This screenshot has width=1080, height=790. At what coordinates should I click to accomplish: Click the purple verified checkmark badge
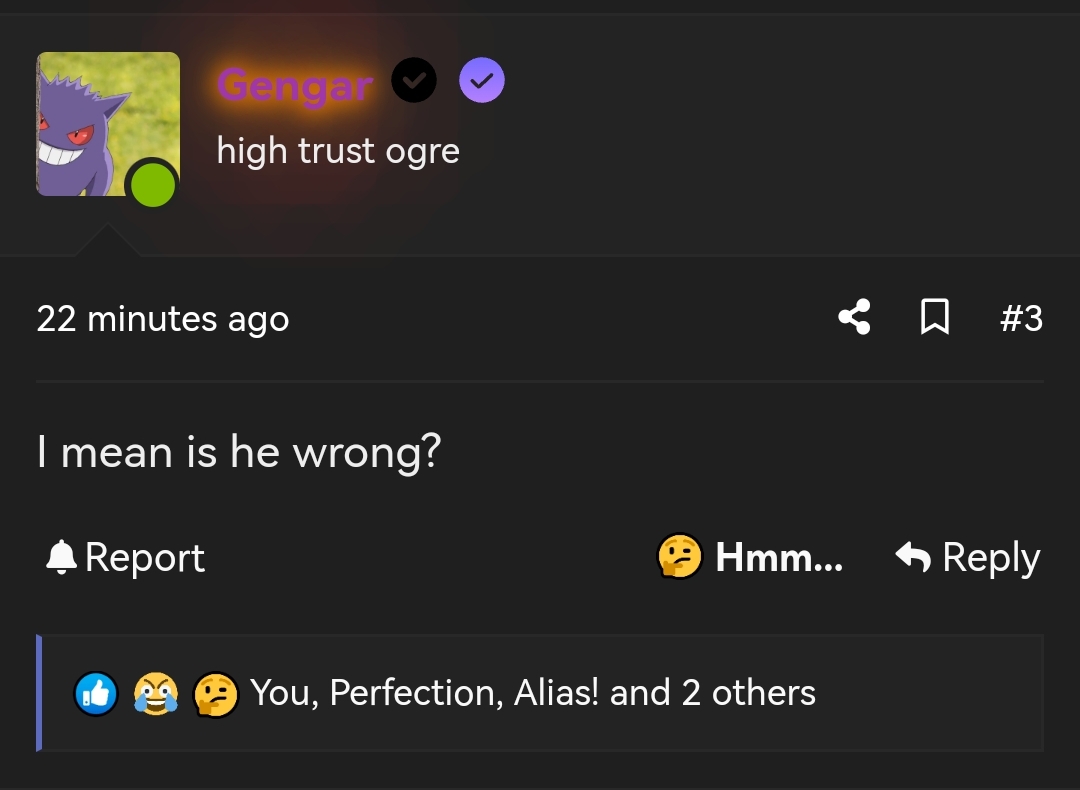pyautogui.click(x=481, y=80)
